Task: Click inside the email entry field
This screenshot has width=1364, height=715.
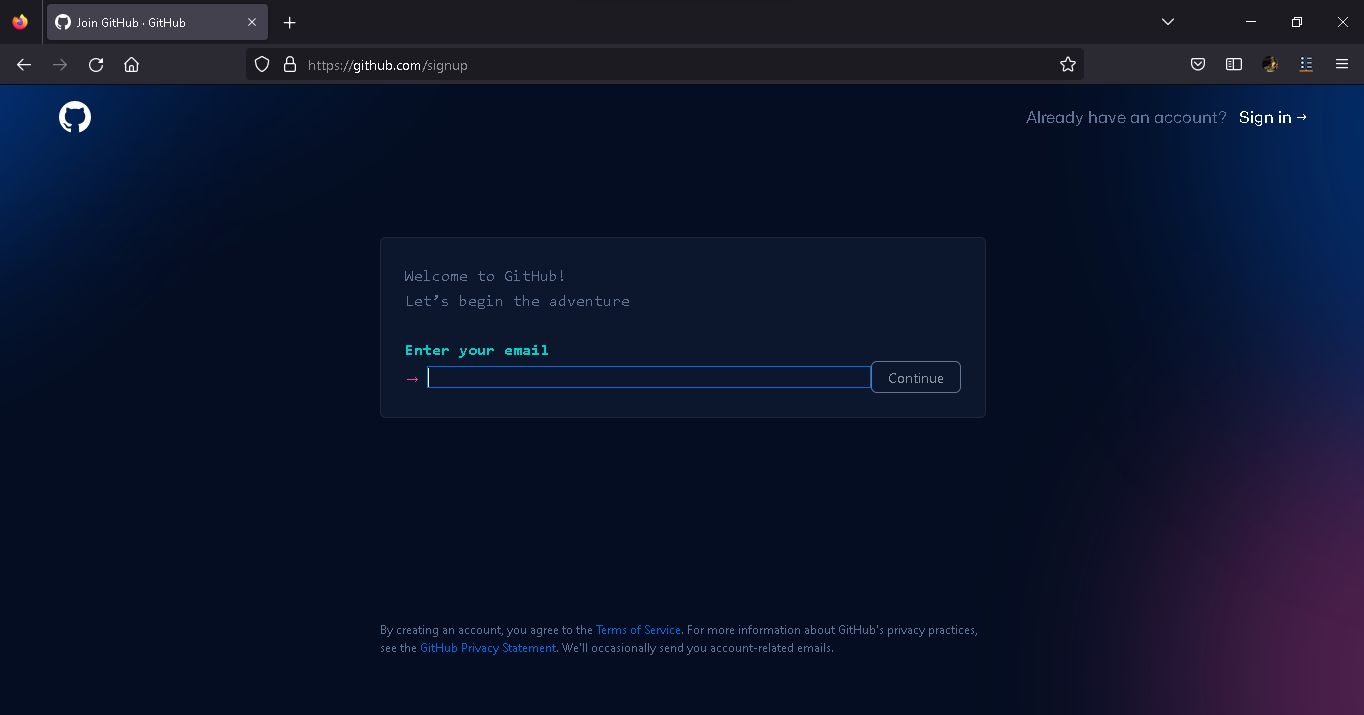Action: 648,377
